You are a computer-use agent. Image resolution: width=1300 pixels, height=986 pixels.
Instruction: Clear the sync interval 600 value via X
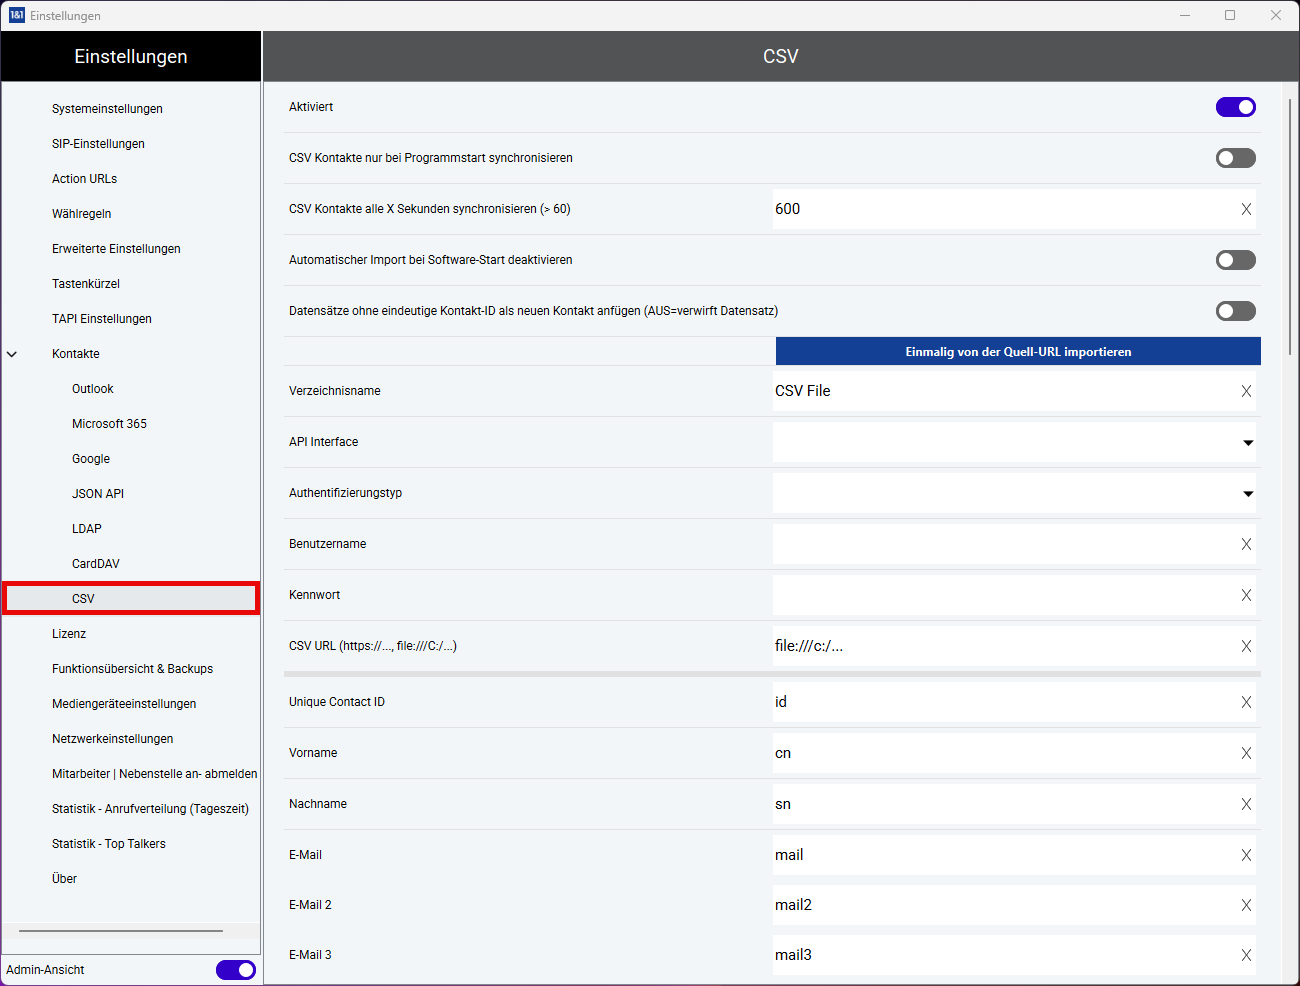1246,209
